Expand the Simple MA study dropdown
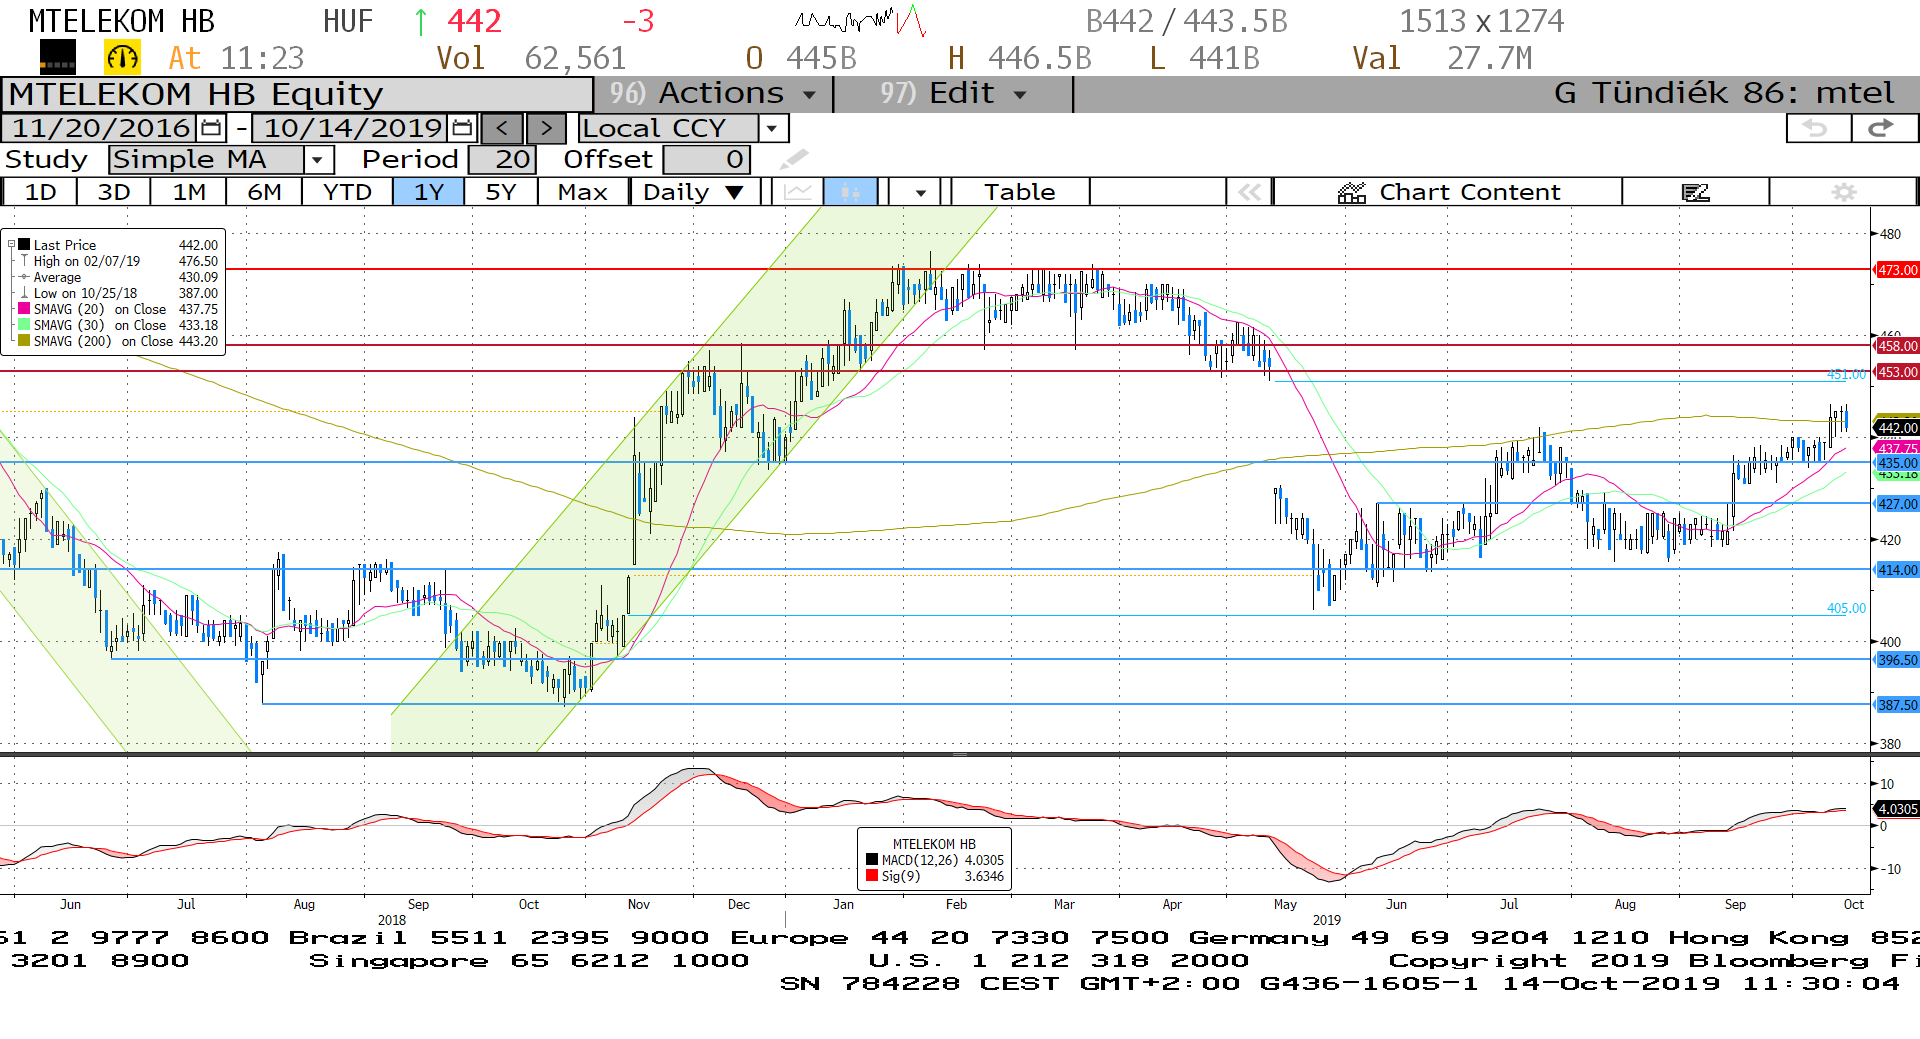This screenshot has width=1920, height=1039. pos(318,160)
